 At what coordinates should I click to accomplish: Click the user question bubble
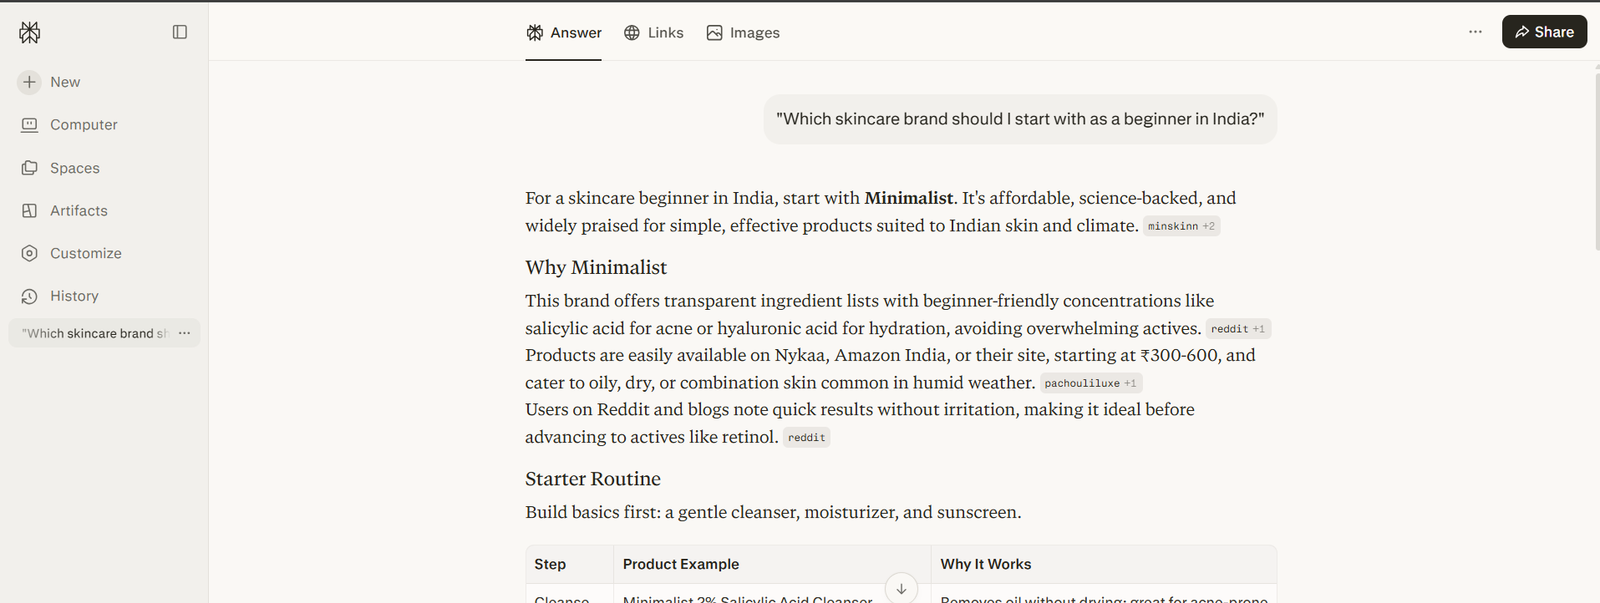1020,119
